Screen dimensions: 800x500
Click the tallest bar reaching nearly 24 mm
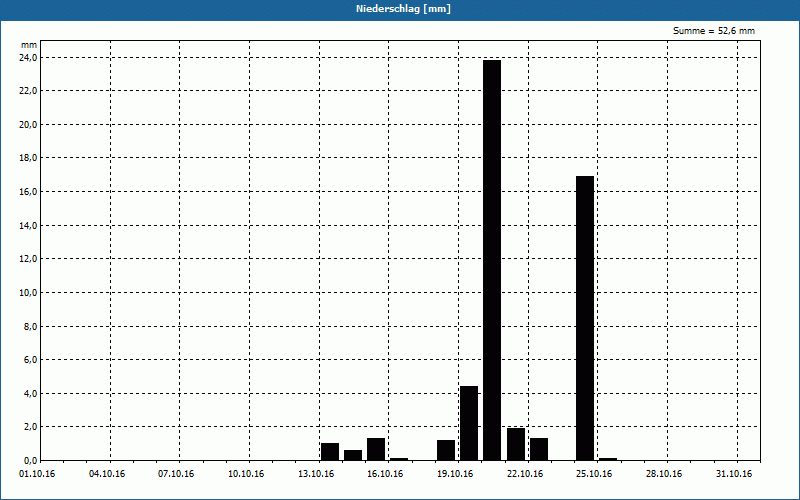[x=492, y=260]
